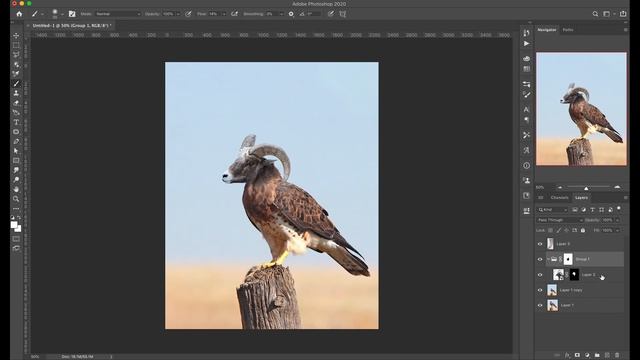Viewport: 640px width, 360px height.
Task: Open the layer Kind filter dropdown
Action: tap(553, 210)
